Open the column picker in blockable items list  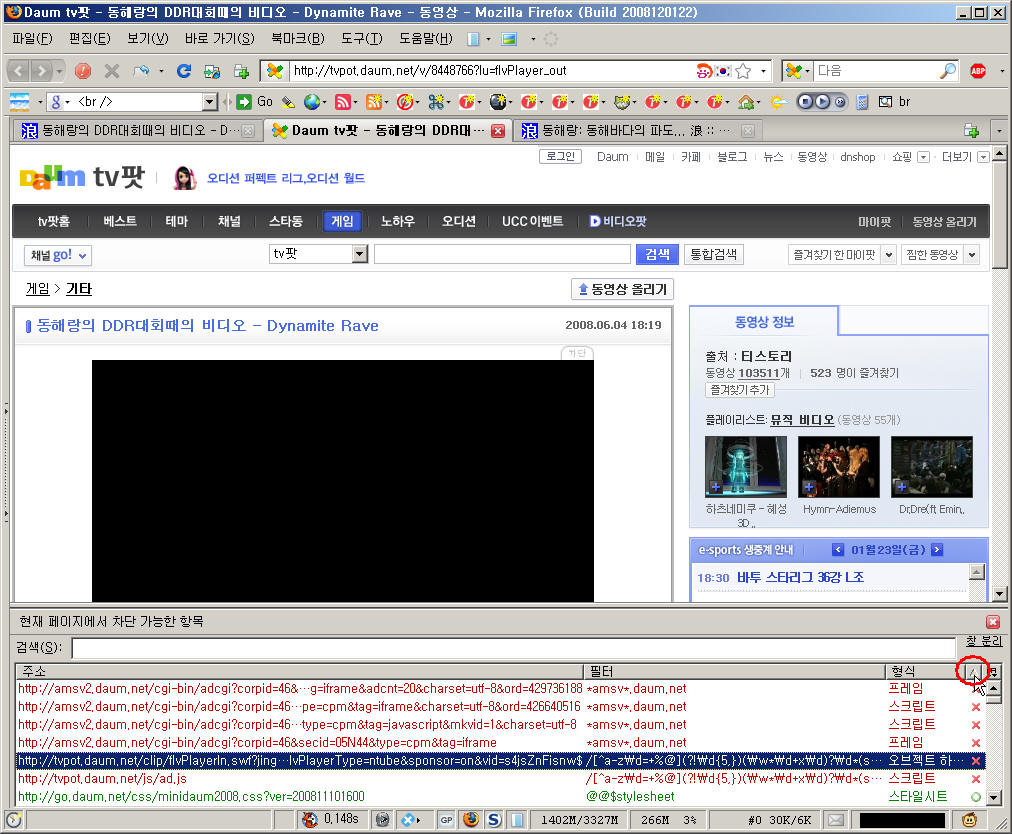(994, 672)
